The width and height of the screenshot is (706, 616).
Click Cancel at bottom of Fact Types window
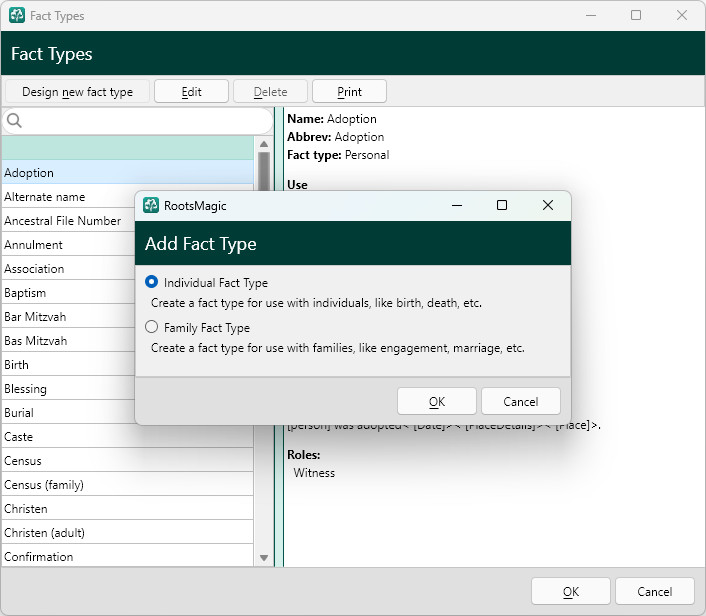(x=655, y=591)
